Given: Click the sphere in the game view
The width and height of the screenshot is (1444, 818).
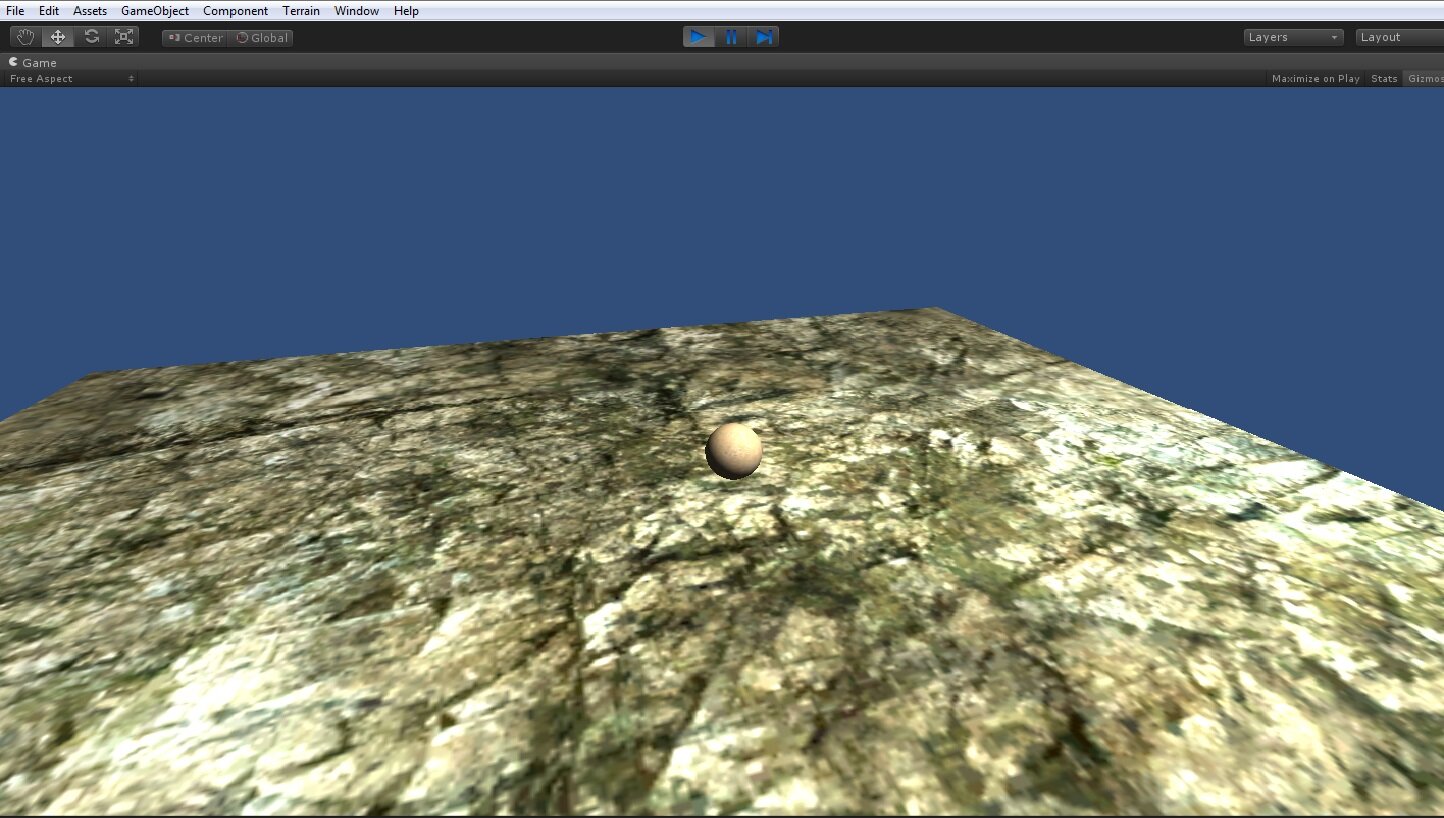Looking at the screenshot, I should 734,451.
